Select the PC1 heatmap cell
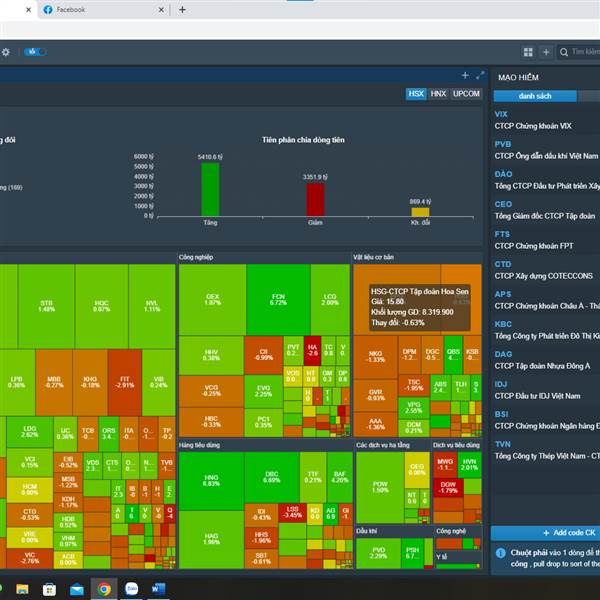 [263, 422]
